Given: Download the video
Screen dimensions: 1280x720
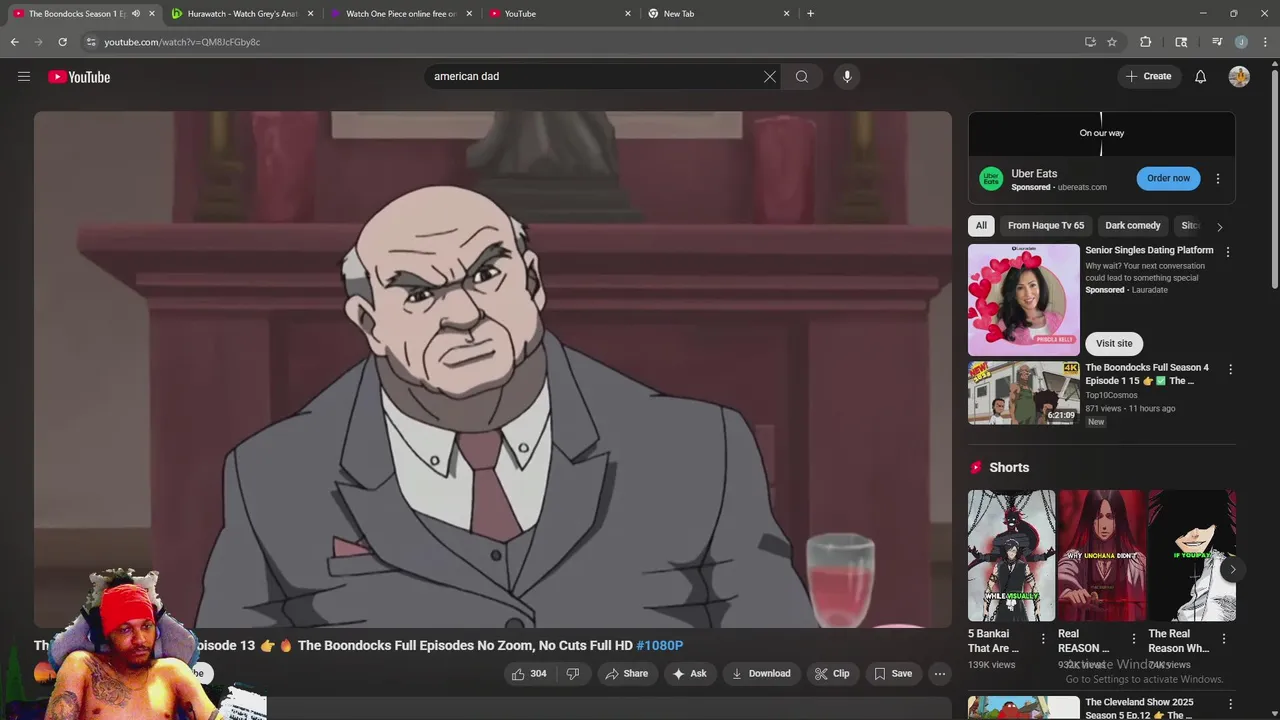Looking at the screenshot, I should 761,674.
